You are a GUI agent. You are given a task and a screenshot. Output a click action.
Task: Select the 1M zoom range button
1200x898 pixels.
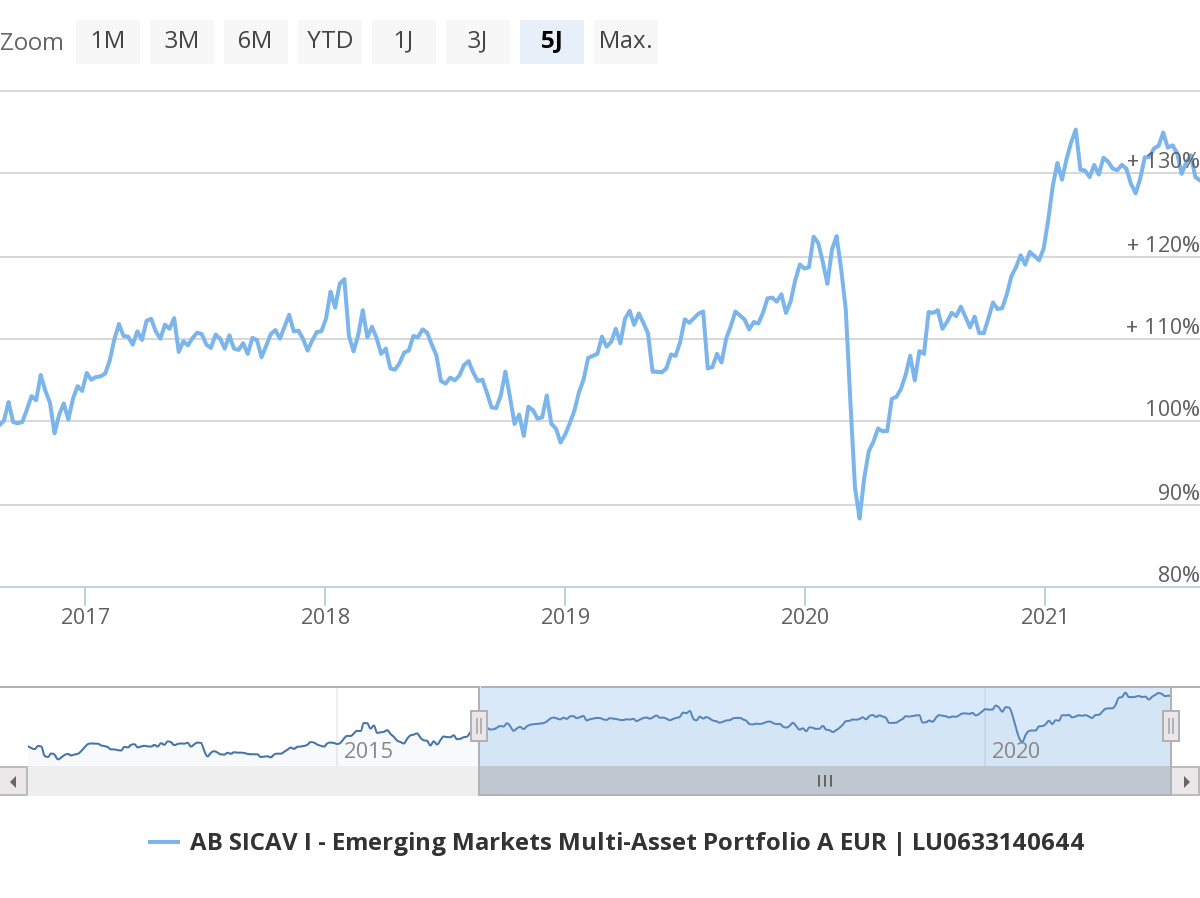click(x=108, y=41)
